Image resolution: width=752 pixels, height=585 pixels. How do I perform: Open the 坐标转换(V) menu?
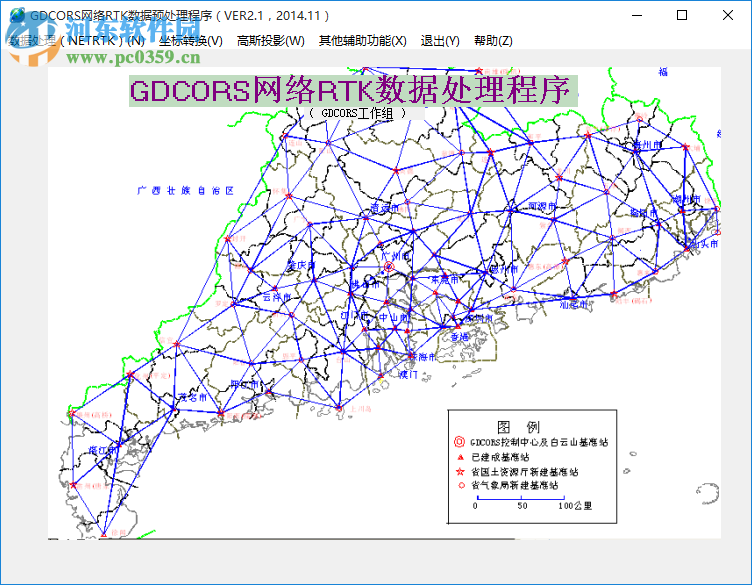click(x=190, y=41)
